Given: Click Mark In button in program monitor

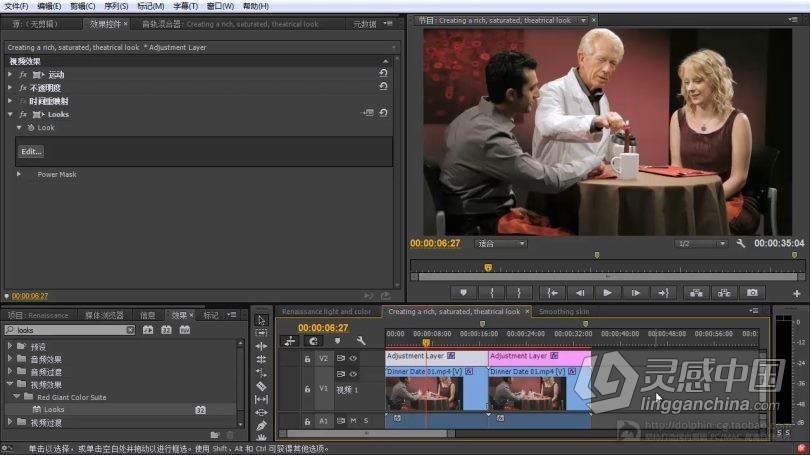Looking at the screenshot, I should click(x=492, y=293).
